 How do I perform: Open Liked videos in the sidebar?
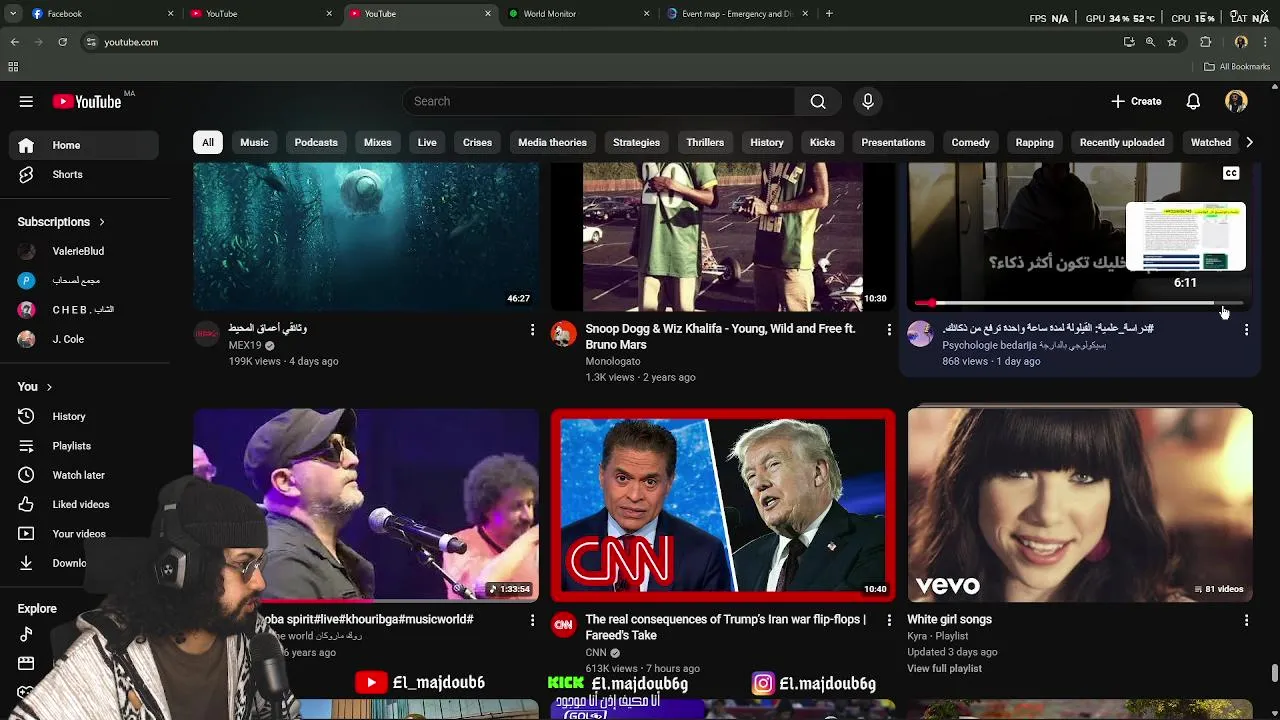tap(84, 504)
